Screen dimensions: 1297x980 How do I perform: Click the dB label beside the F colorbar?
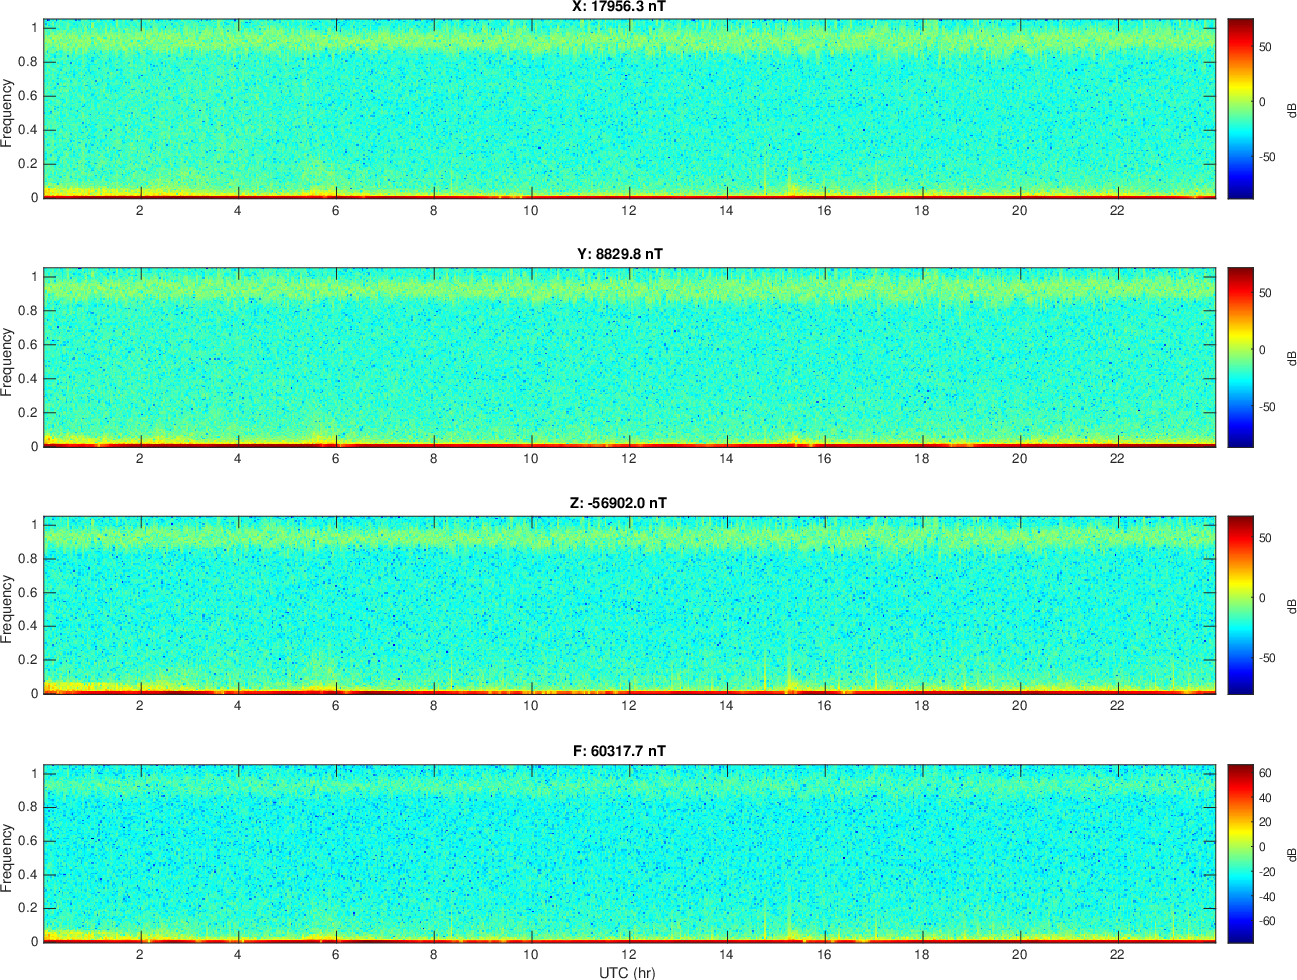[x=1291, y=855]
